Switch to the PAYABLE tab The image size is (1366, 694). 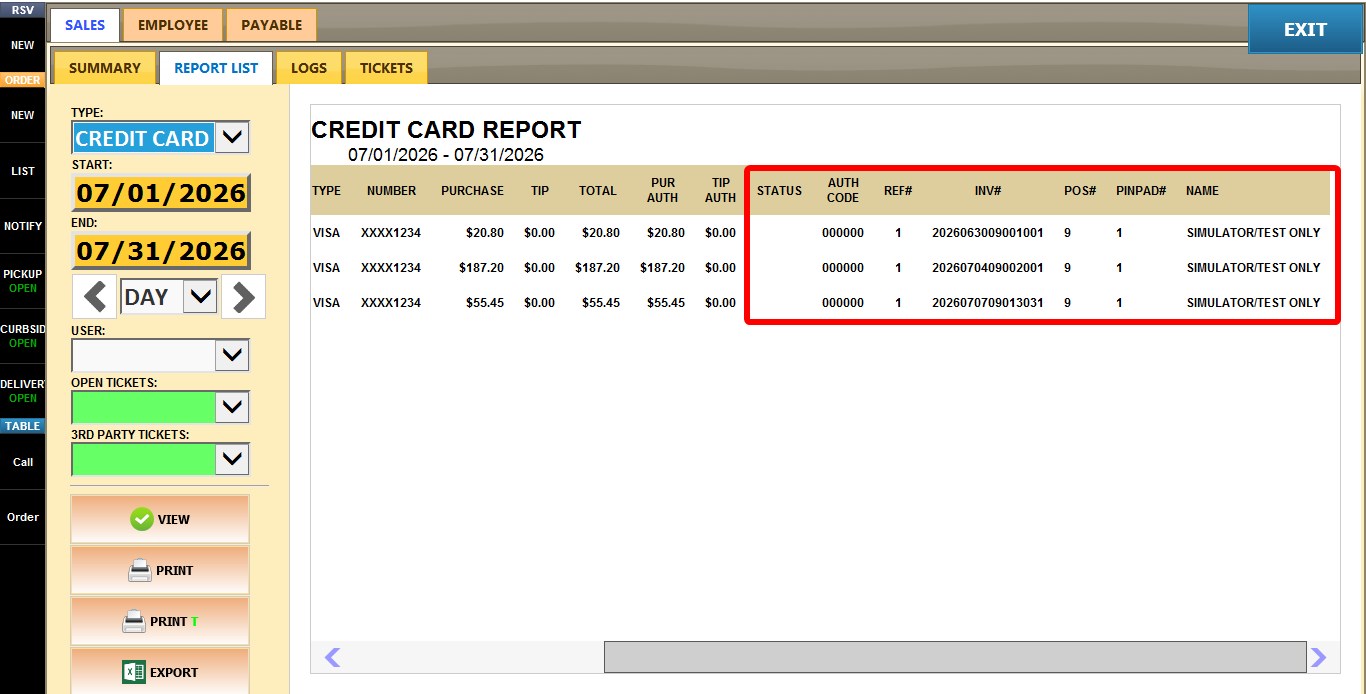271,25
